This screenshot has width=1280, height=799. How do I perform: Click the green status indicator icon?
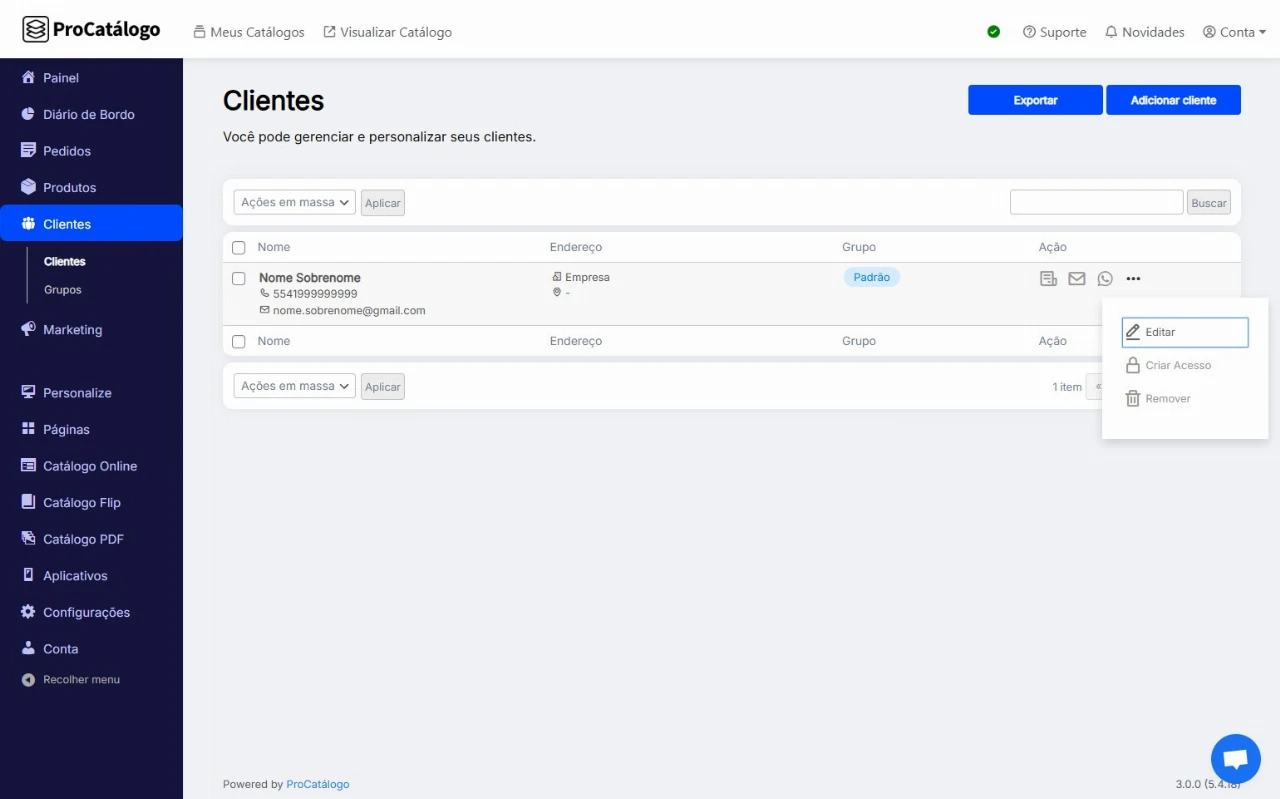(994, 32)
